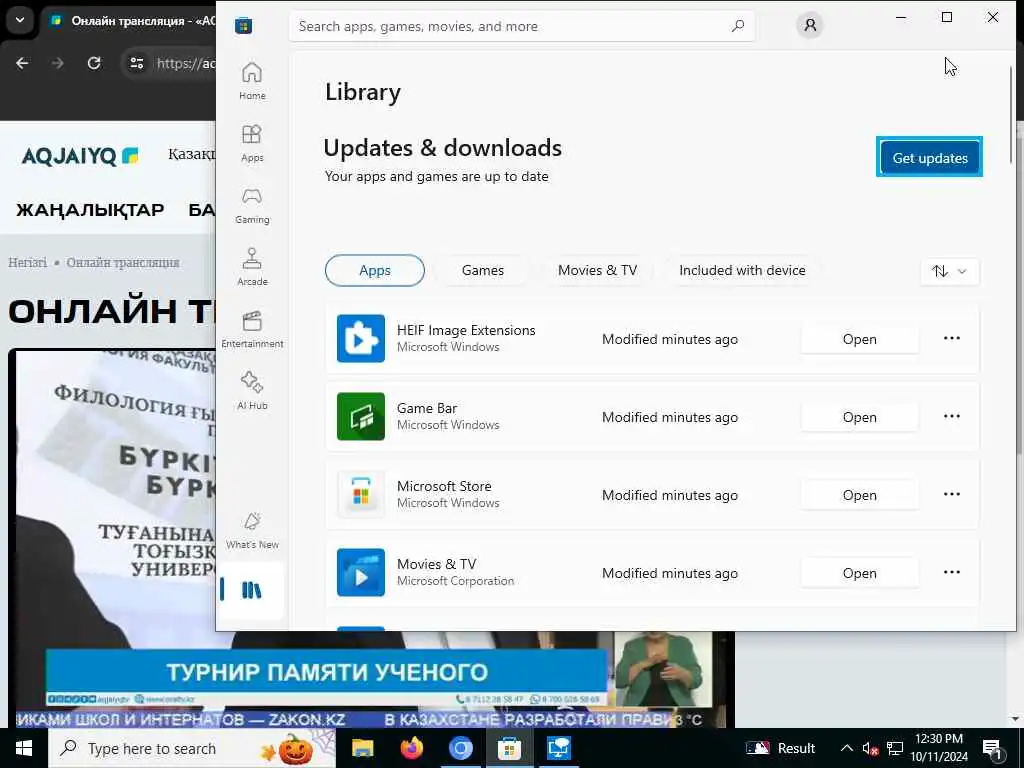Open more options for Game Bar

(x=952, y=417)
